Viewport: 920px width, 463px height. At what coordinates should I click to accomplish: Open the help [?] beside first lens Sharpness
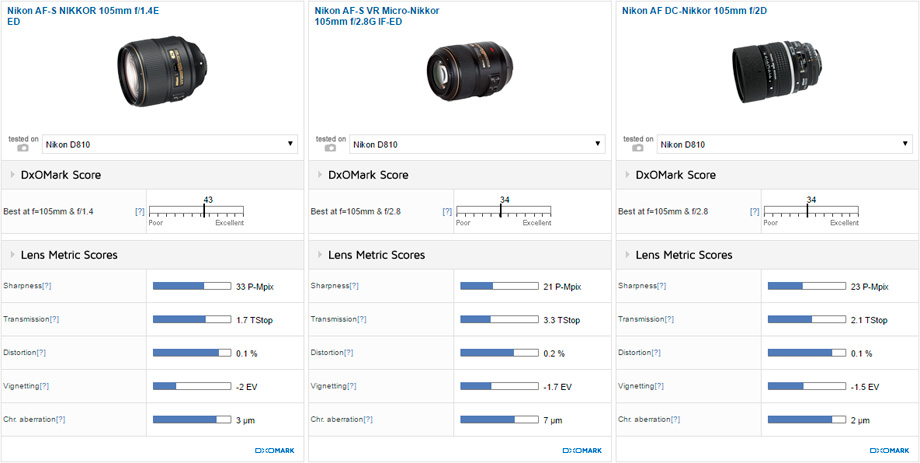tap(46, 286)
